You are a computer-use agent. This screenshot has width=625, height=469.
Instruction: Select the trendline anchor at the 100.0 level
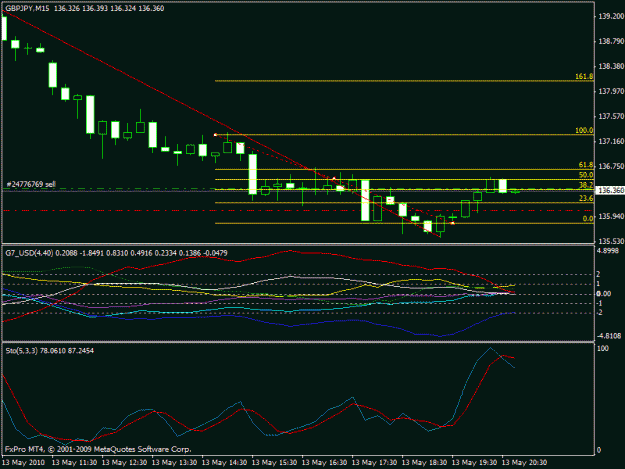tap(215, 135)
